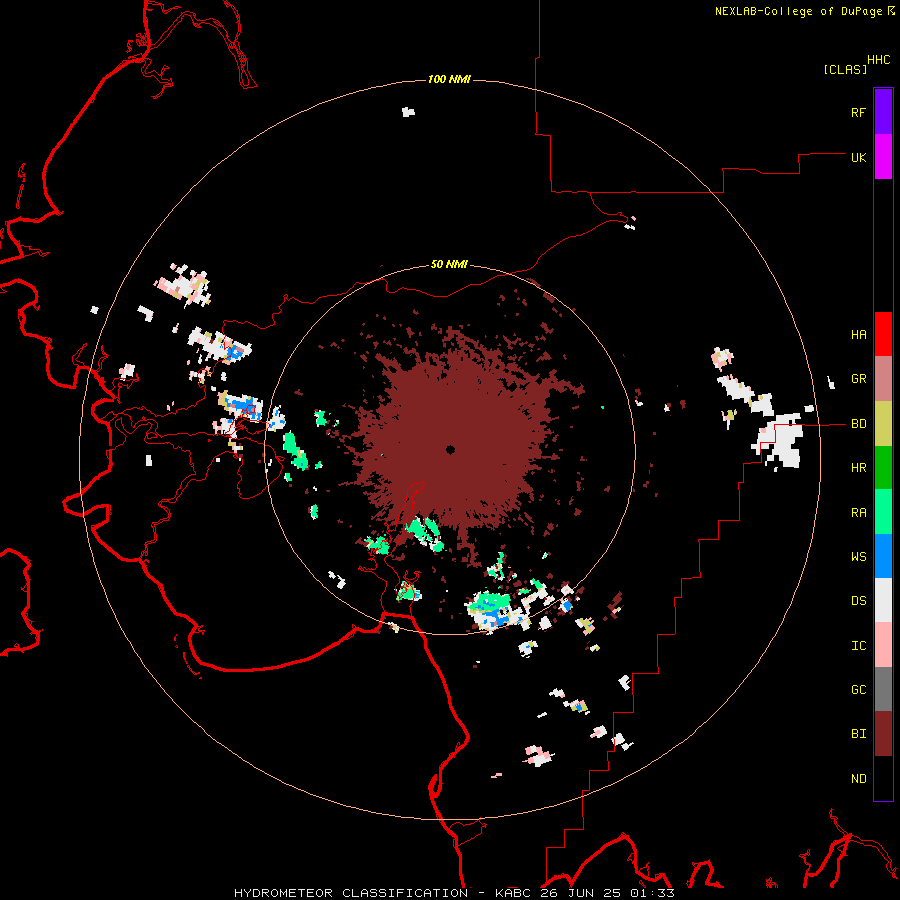900x900 pixels.
Task: Select the IC light pink legend swatch
Action: (x=883, y=645)
